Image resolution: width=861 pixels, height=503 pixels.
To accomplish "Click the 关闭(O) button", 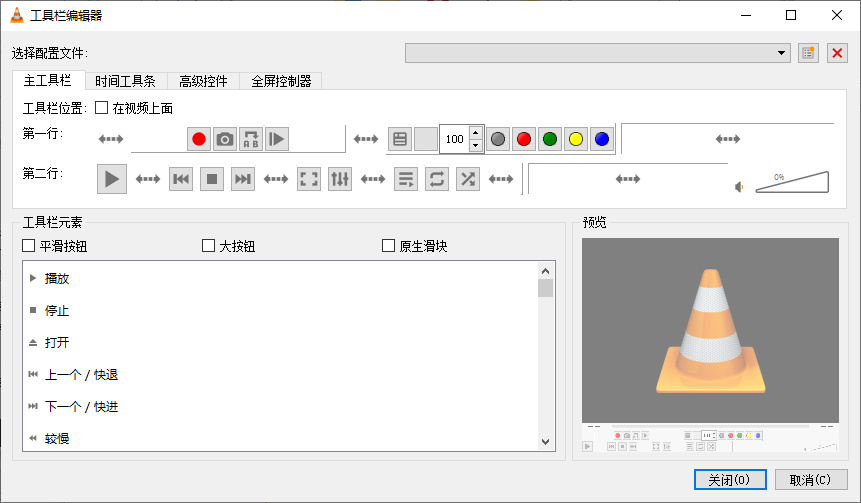I will point(730,480).
